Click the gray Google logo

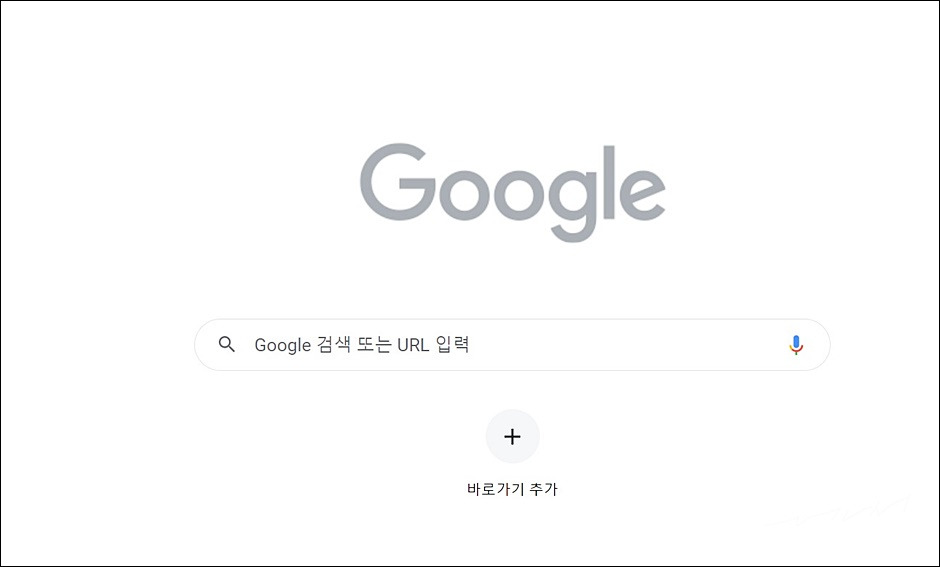click(513, 192)
